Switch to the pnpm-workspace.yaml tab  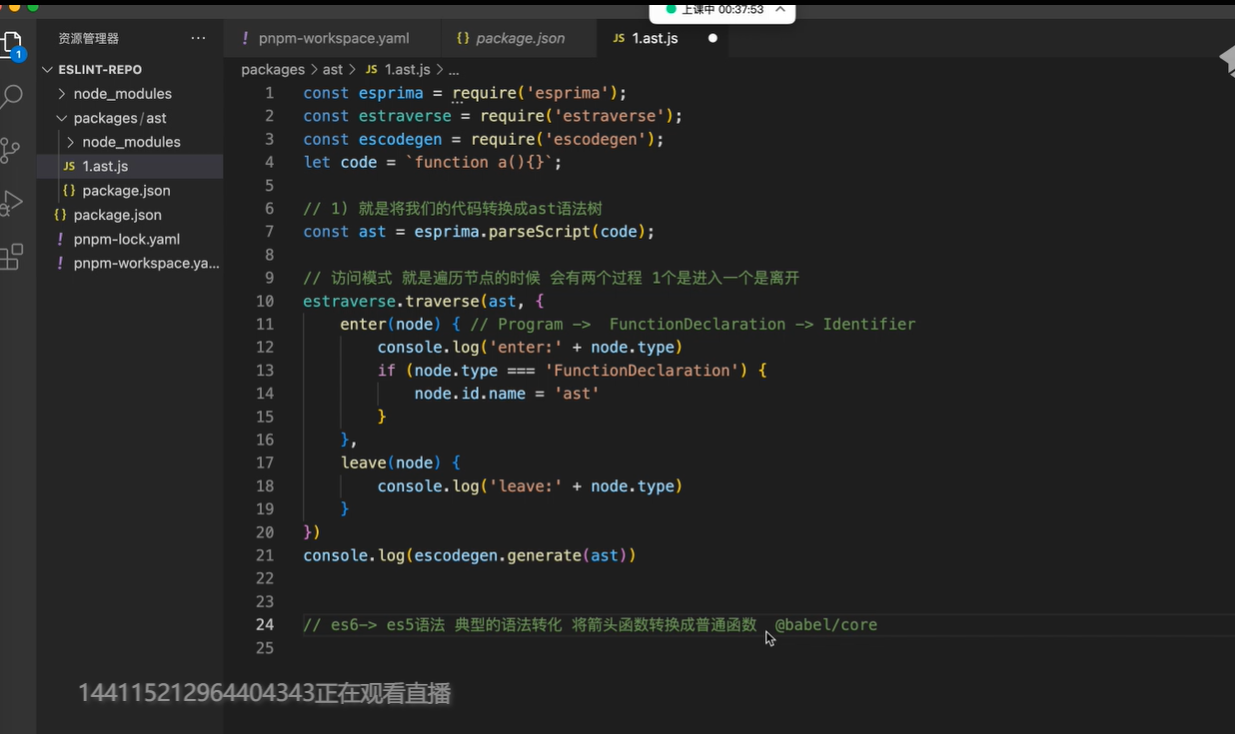pos(333,38)
